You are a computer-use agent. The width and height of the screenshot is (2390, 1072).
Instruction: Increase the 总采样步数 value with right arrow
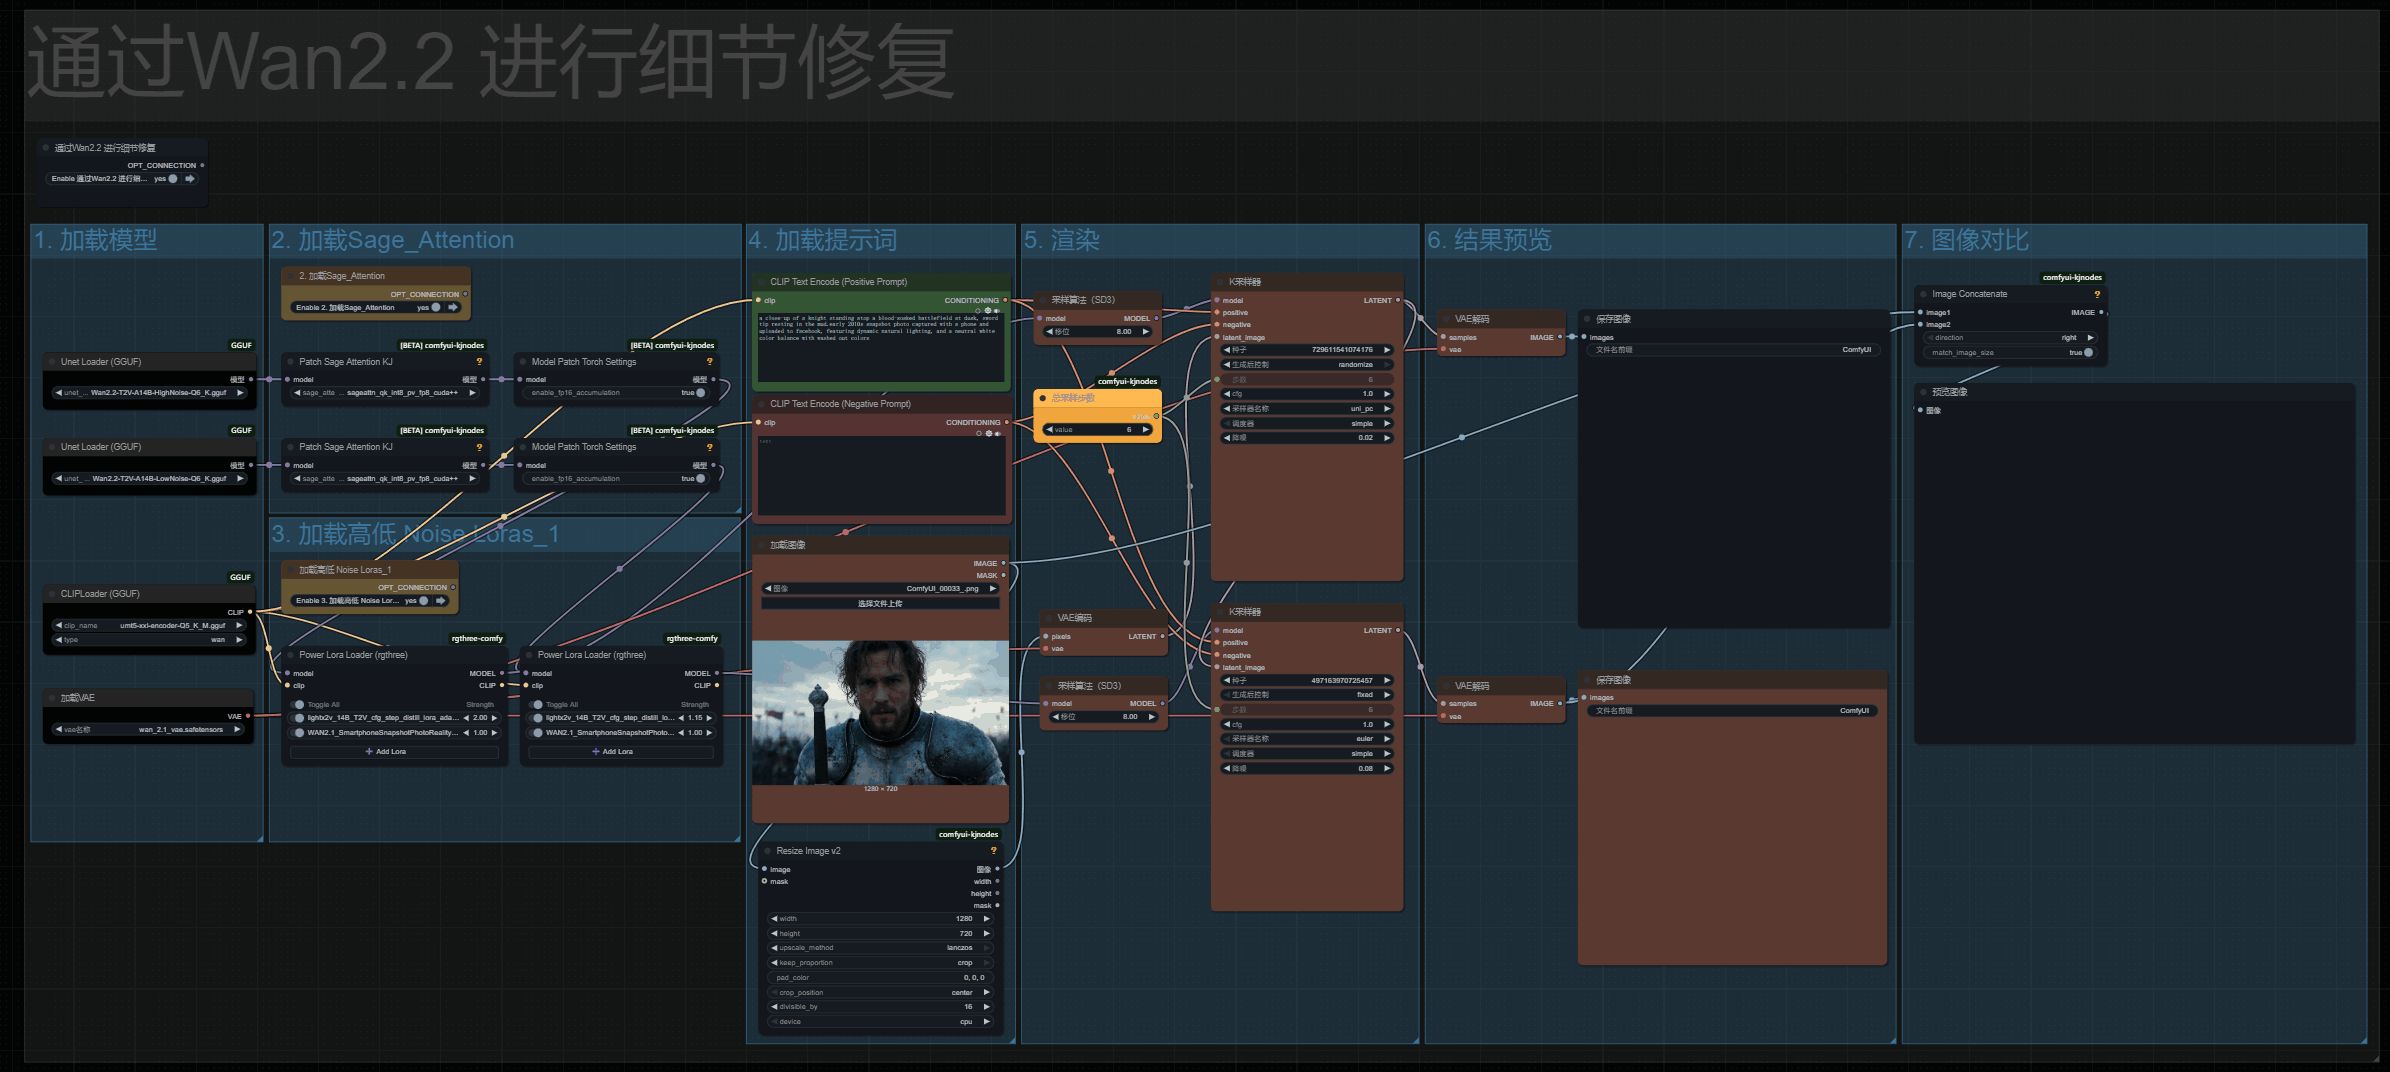click(1146, 430)
